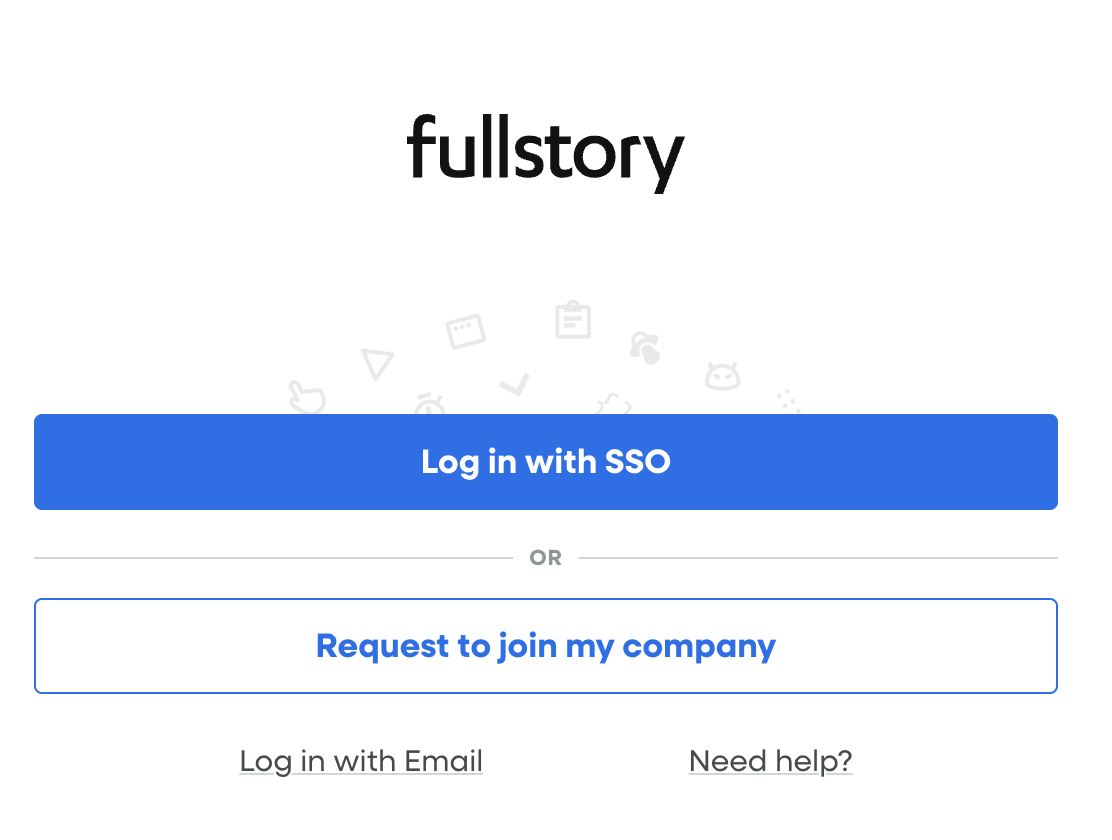The image size is (1112, 840).
Task: Click the scattered dots icon
Action: click(788, 400)
